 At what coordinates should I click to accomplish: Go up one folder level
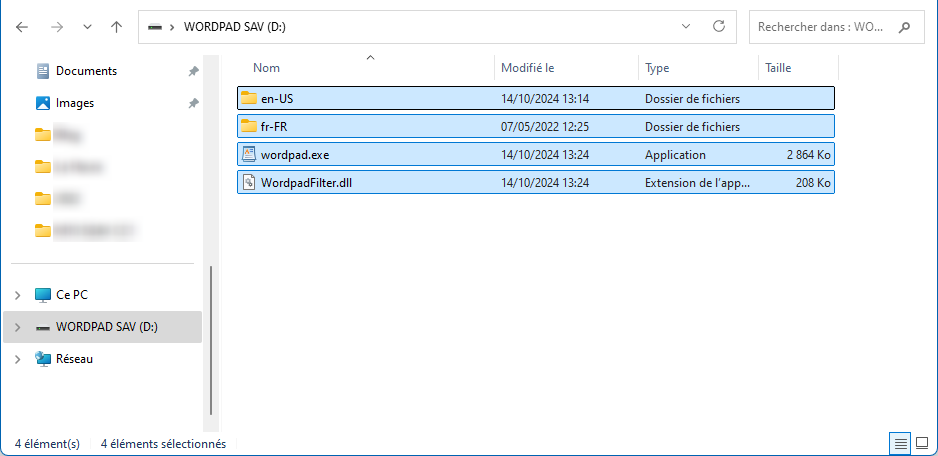coord(117,27)
